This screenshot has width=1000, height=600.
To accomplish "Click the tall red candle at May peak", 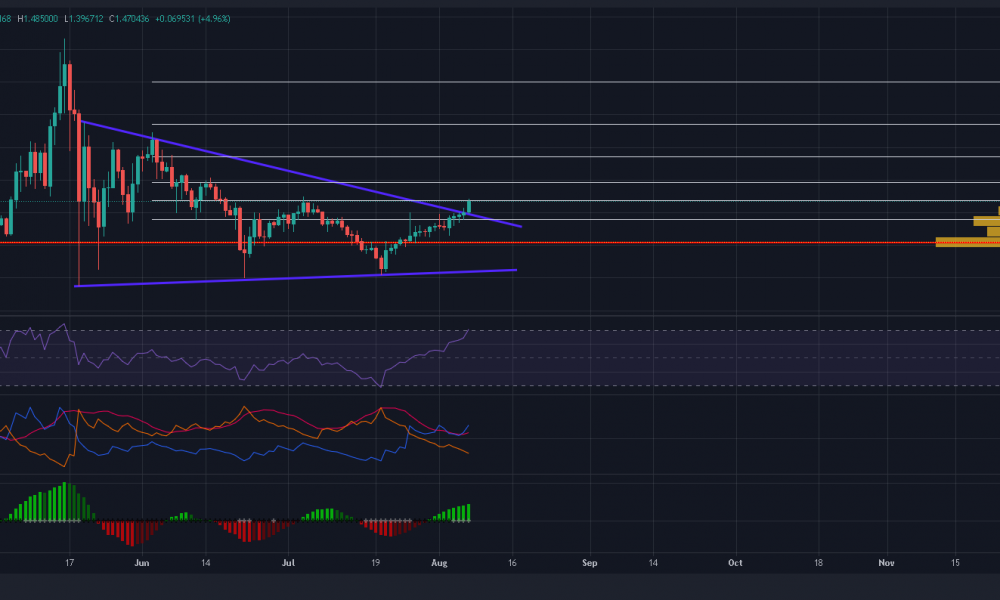I will (70, 87).
